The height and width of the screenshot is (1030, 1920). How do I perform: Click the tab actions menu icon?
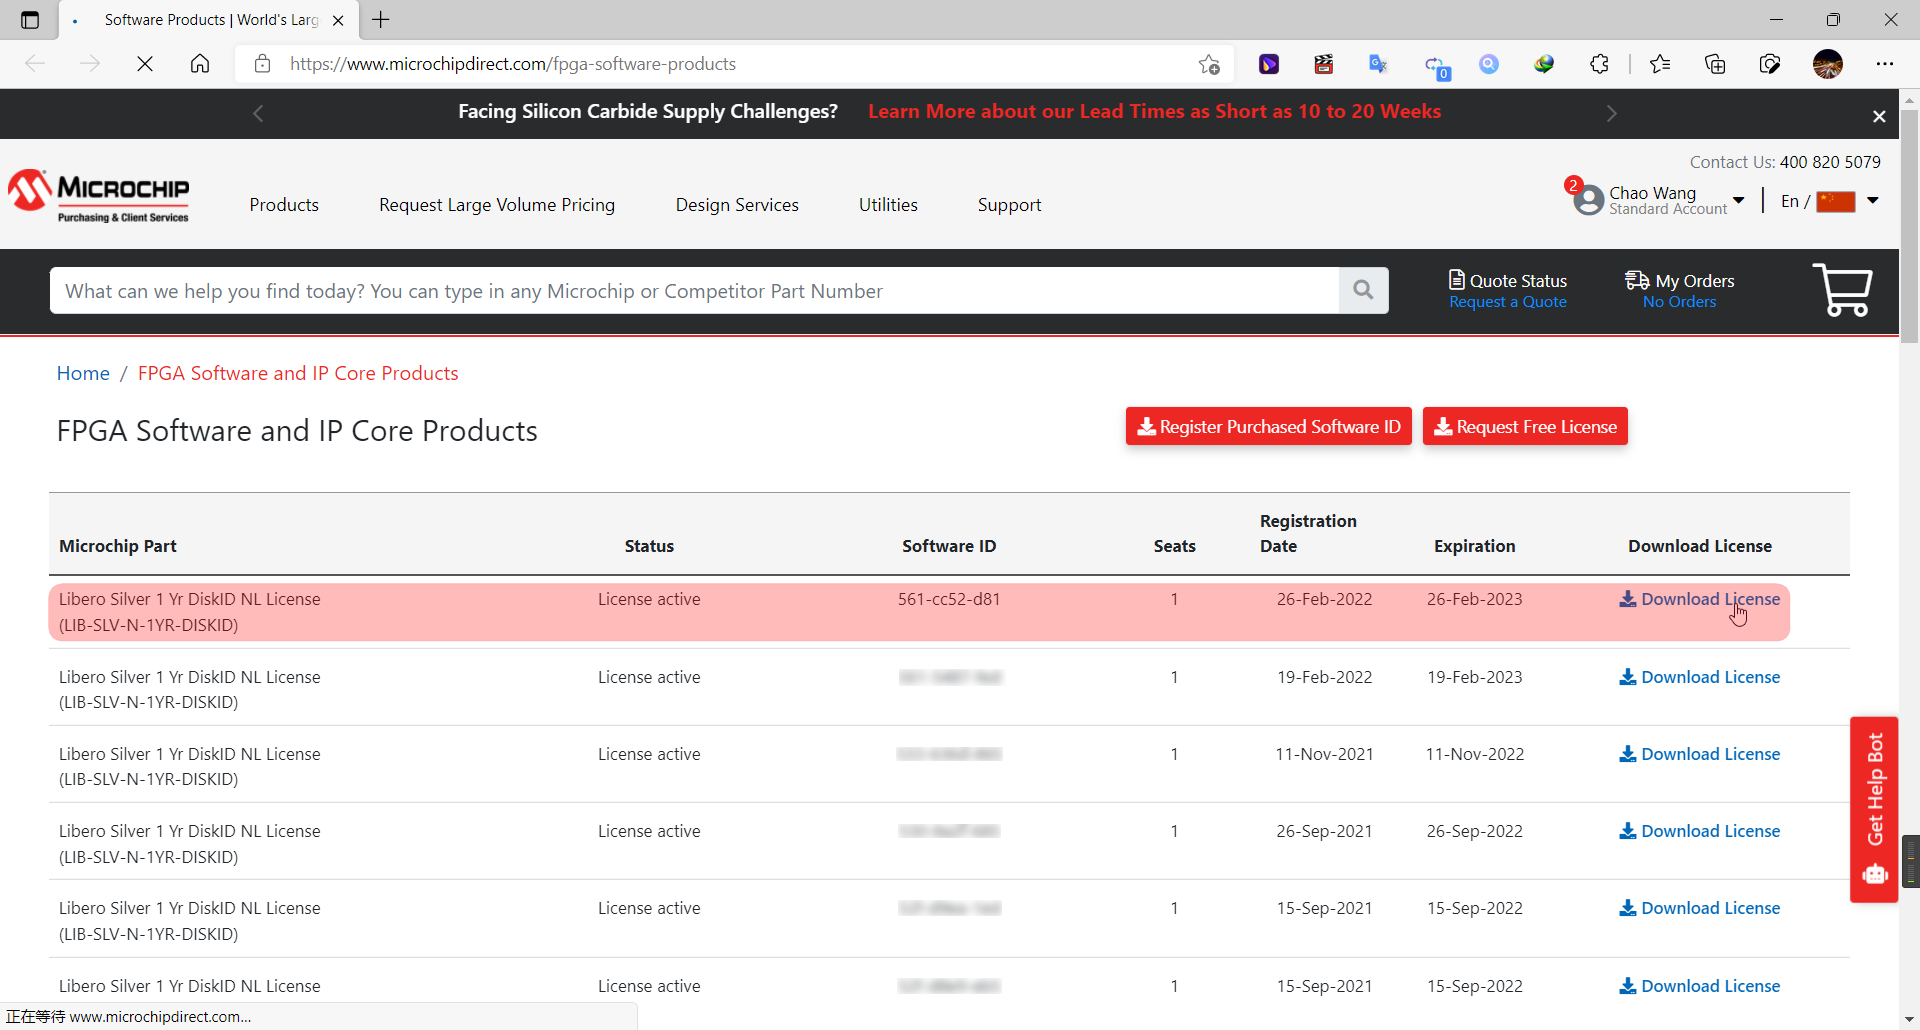pos(30,19)
